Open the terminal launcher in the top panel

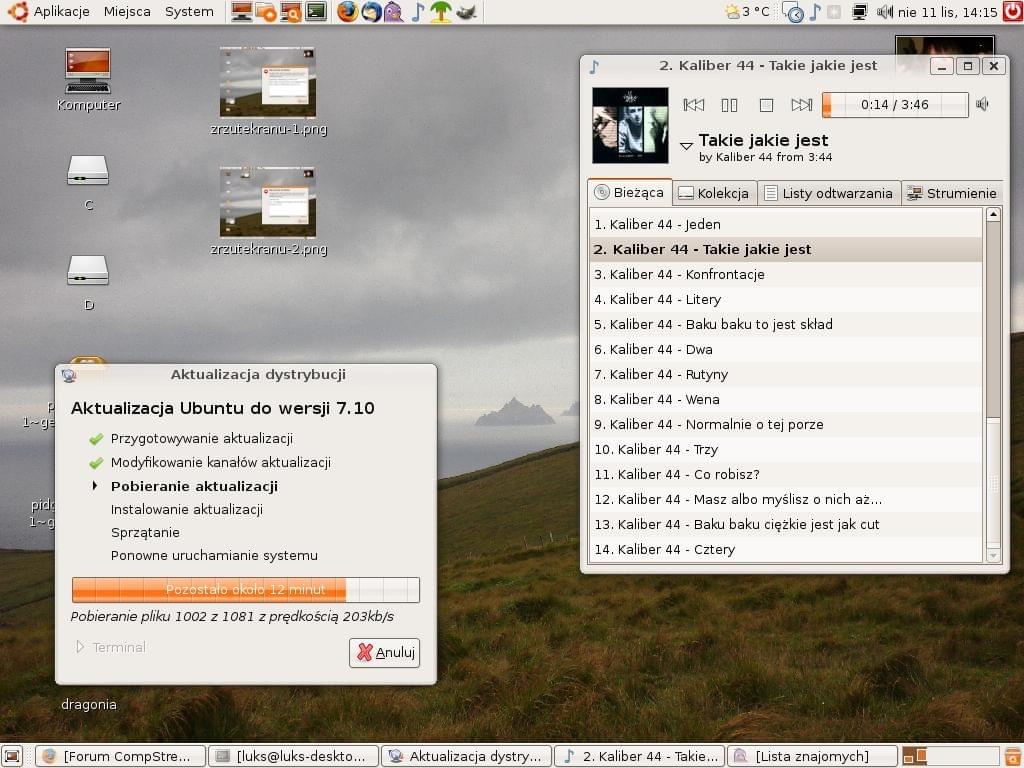316,12
